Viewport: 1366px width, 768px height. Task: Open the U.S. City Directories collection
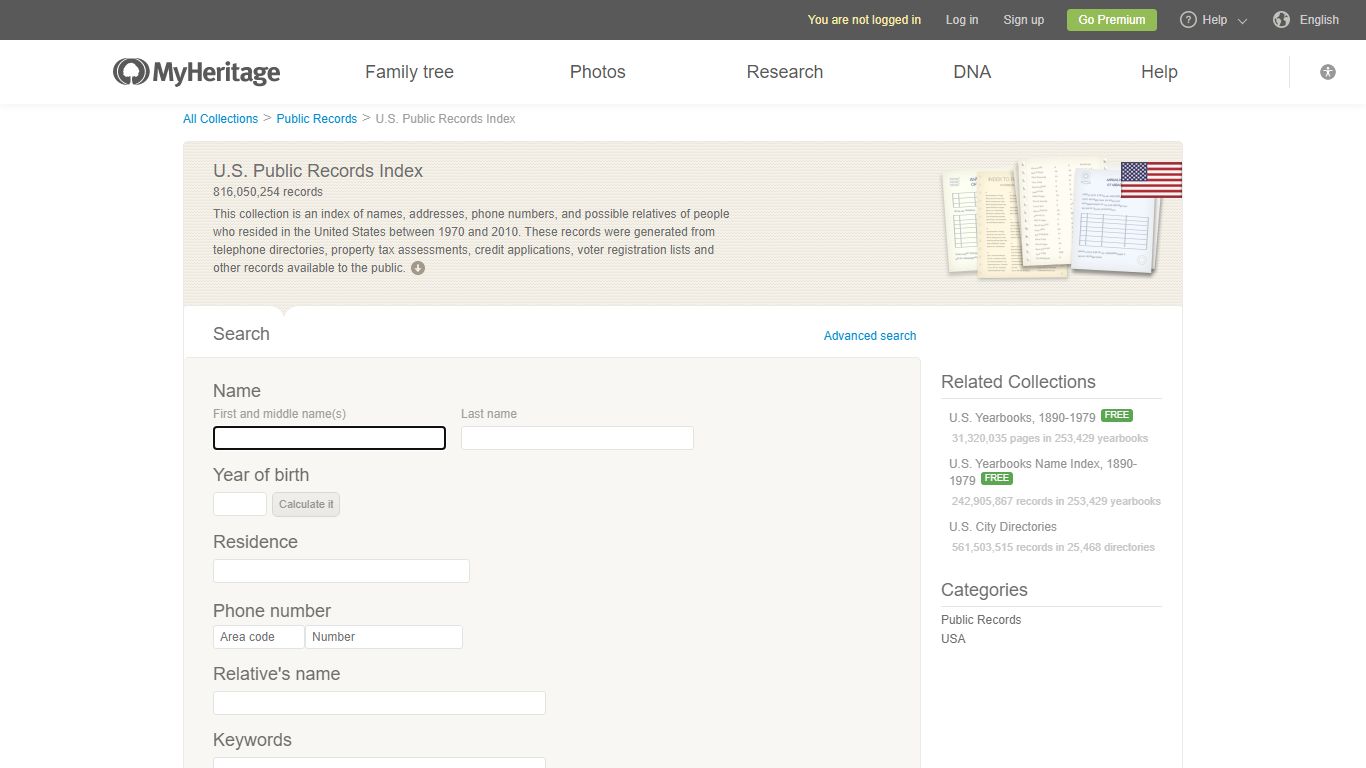(1003, 527)
